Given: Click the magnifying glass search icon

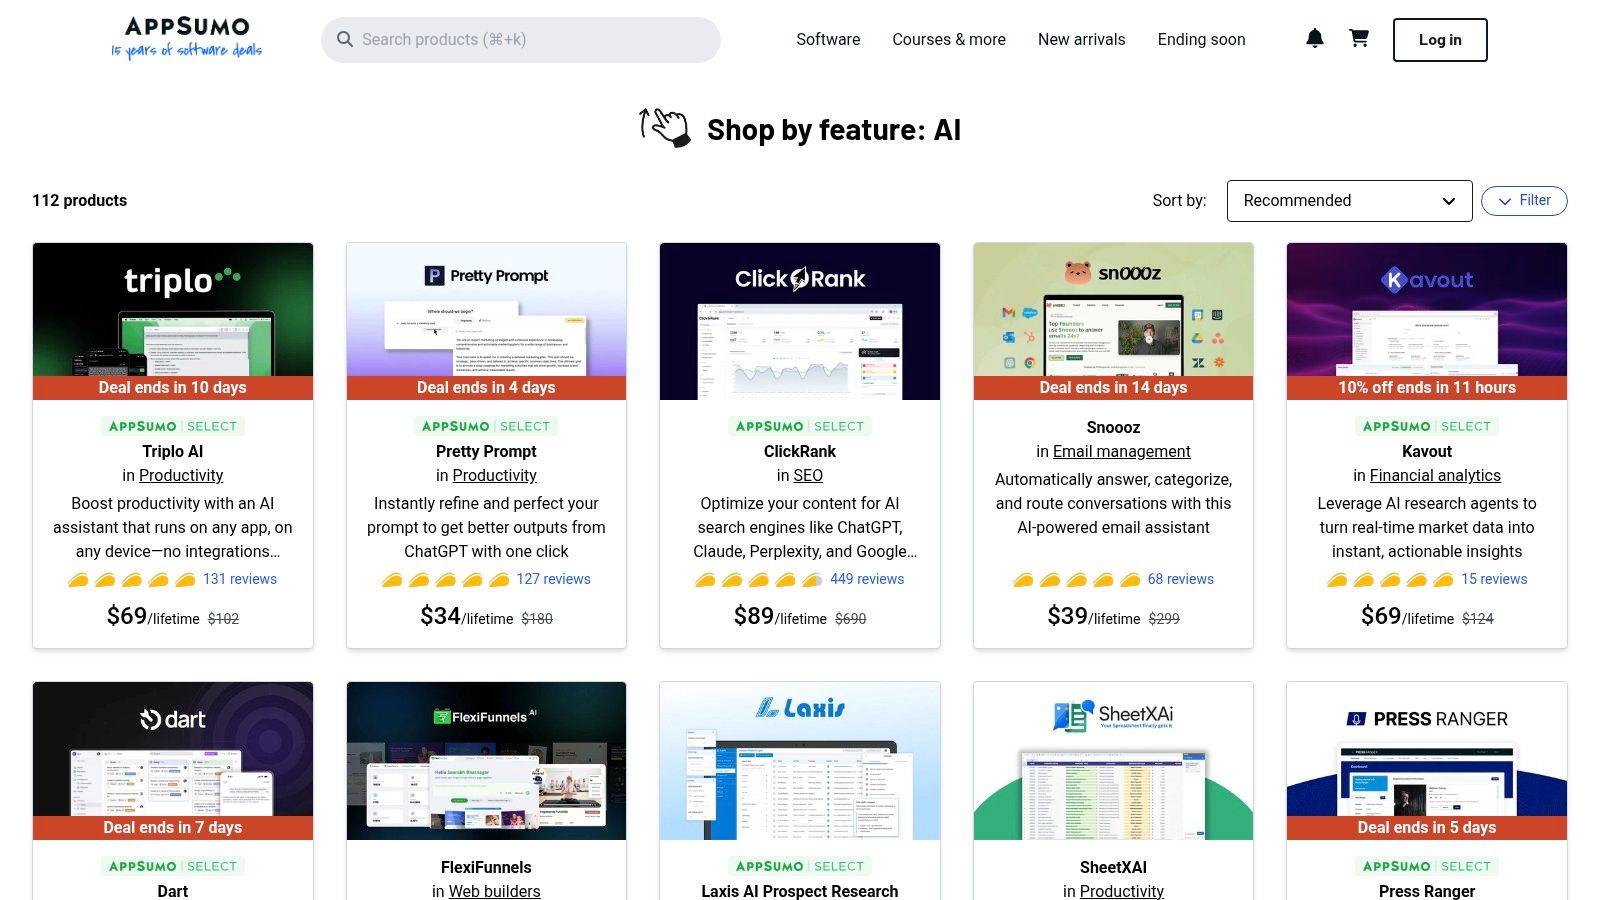Looking at the screenshot, I should pos(345,39).
